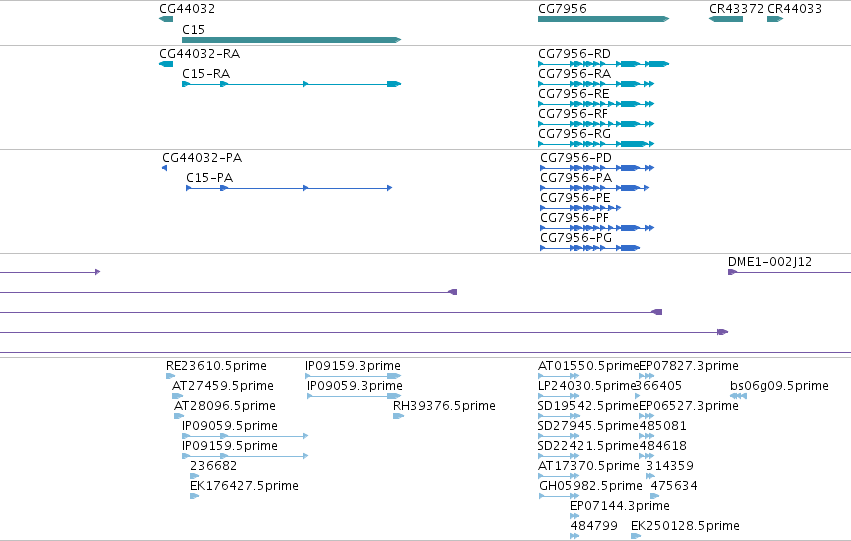
Task: Select EST AT01550.5prime
Action: coord(558,376)
